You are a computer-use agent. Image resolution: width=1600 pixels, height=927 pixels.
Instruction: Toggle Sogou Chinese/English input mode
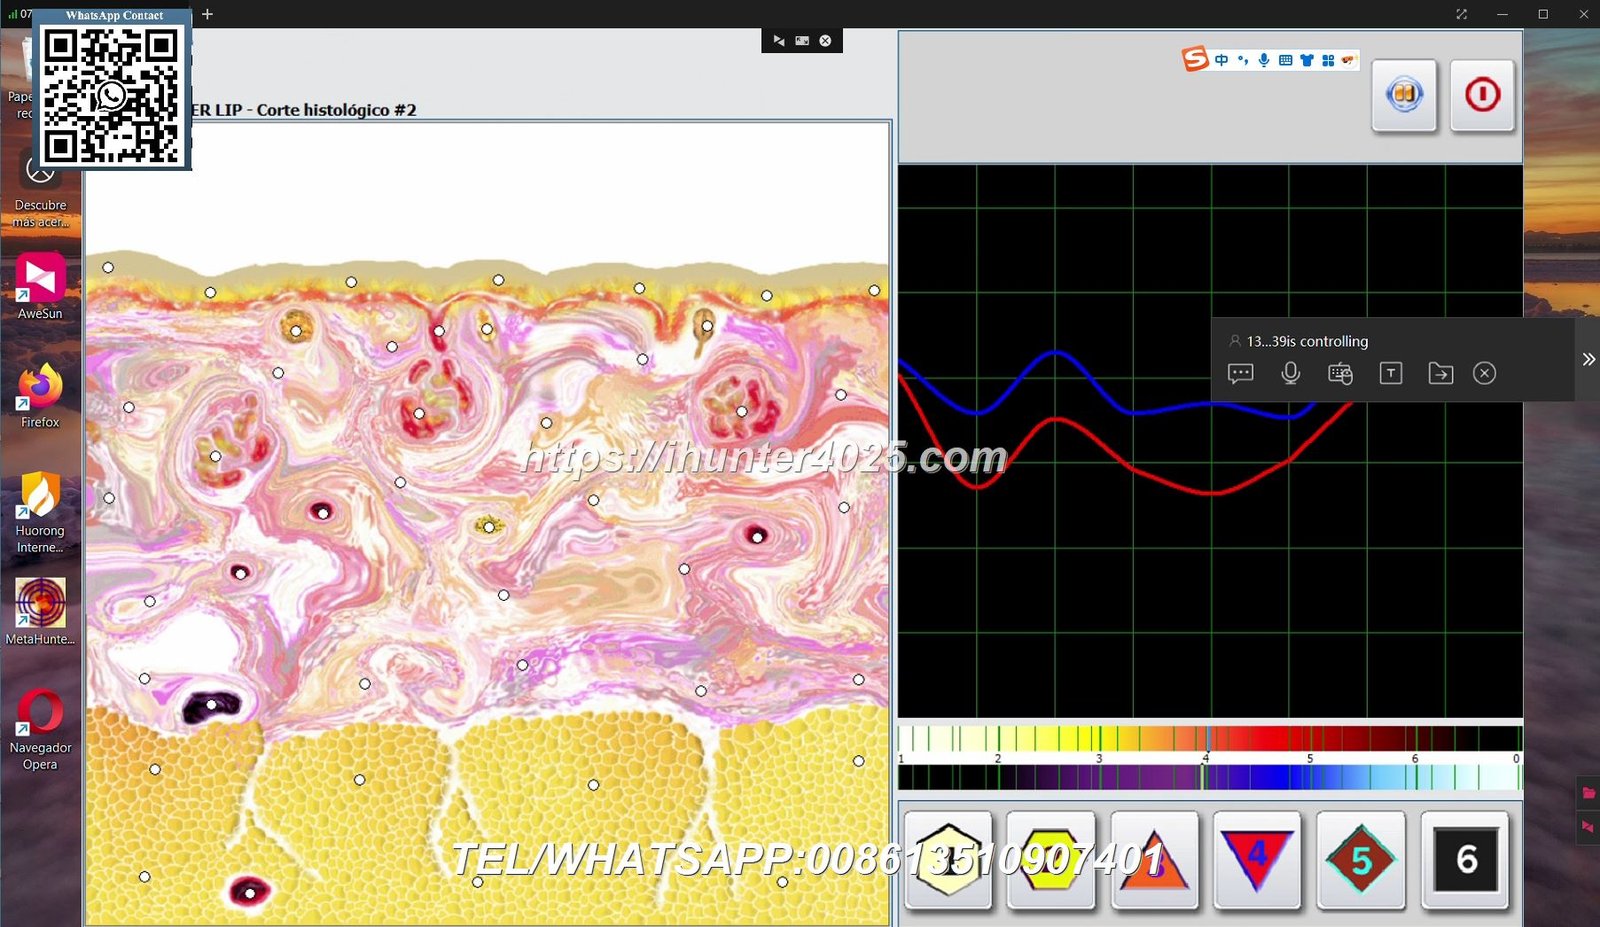[x=1221, y=60]
